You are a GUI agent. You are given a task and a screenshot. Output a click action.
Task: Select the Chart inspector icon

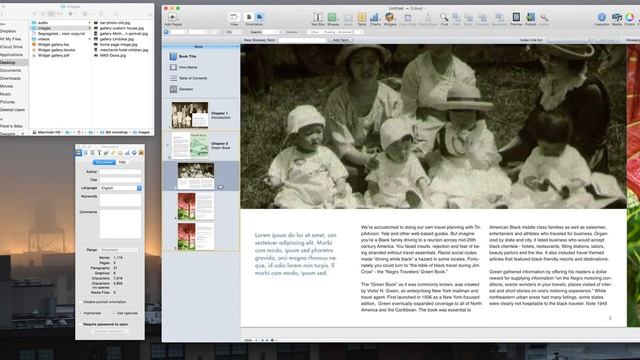[x=127, y=153]
